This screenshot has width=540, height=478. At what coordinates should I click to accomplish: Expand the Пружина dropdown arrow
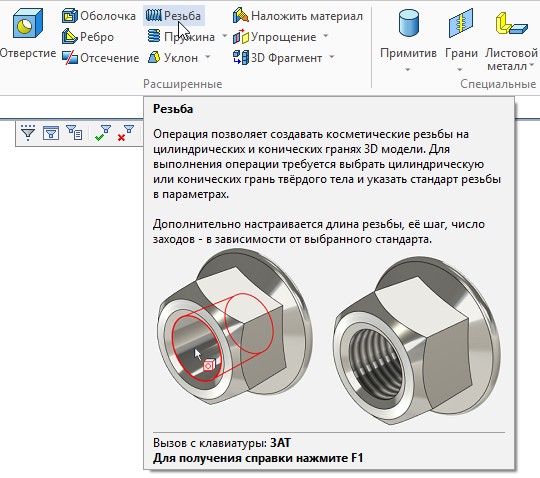[x=224, y=36]
